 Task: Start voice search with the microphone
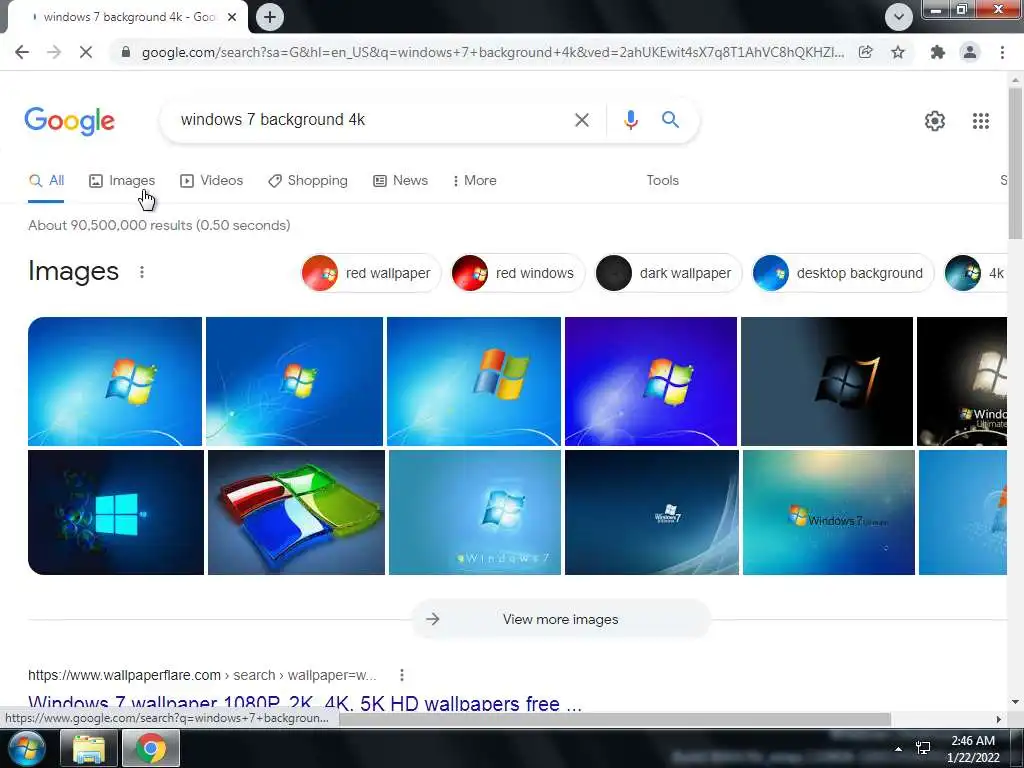630,120
